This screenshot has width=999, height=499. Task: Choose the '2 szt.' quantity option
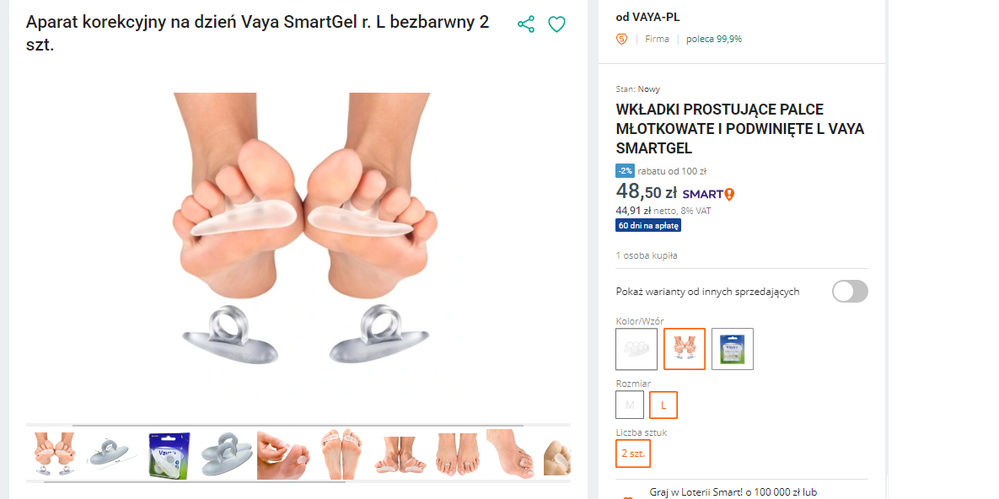click(632, 453)
